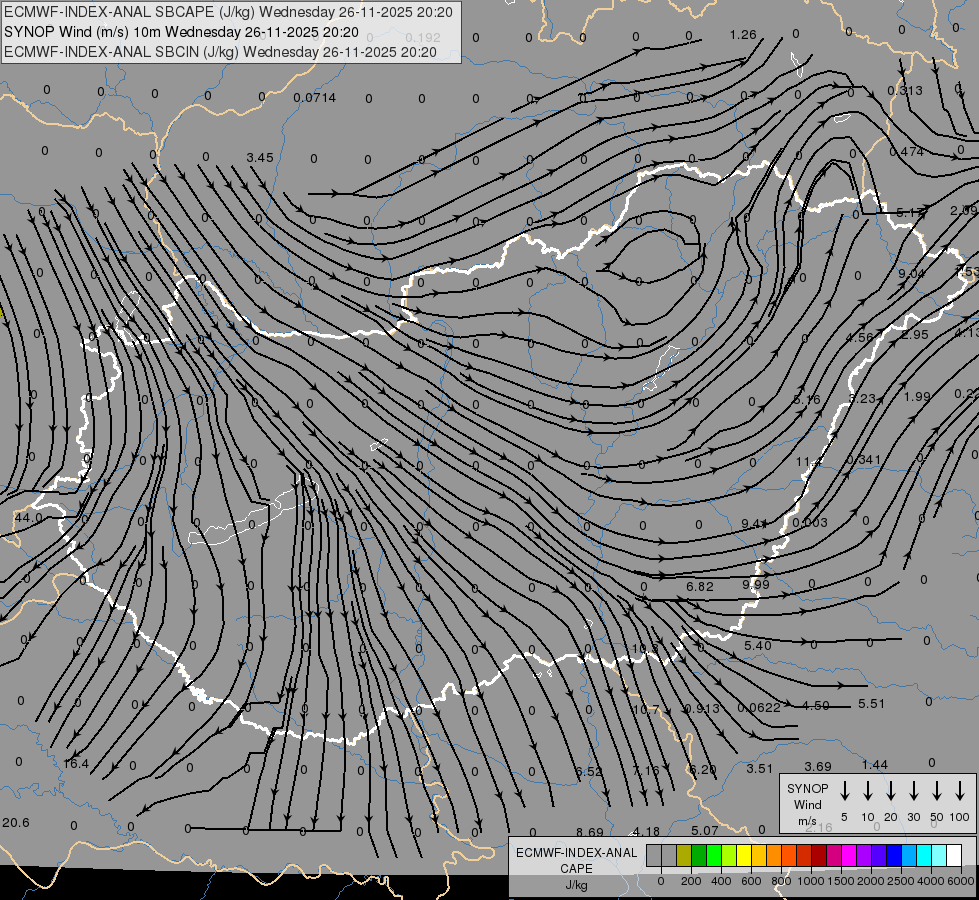Viewport: 979px width, 900px height.
Task: Click the 'J/kg' unit label in legend
Action: coord(576,885)
